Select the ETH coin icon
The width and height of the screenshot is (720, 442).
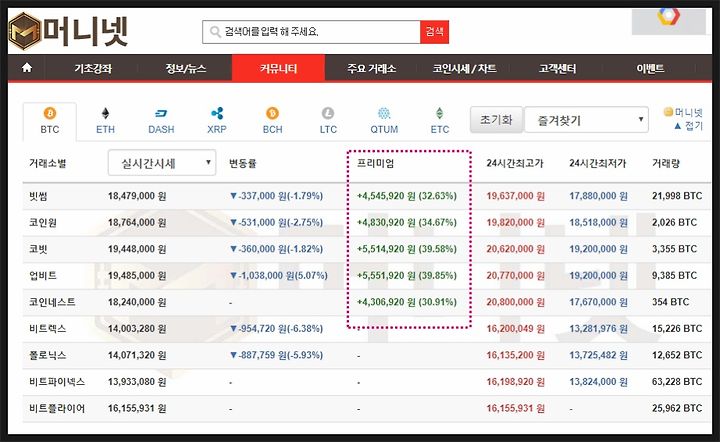(x=105, y=113)
